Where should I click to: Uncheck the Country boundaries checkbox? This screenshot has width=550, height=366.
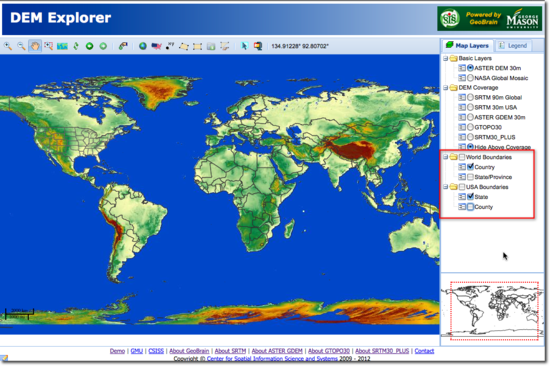tap(470, 167)
